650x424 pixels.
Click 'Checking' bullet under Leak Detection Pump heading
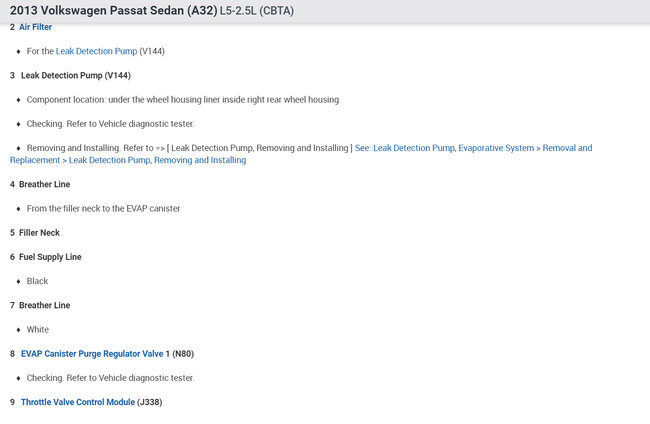point(110,124)
